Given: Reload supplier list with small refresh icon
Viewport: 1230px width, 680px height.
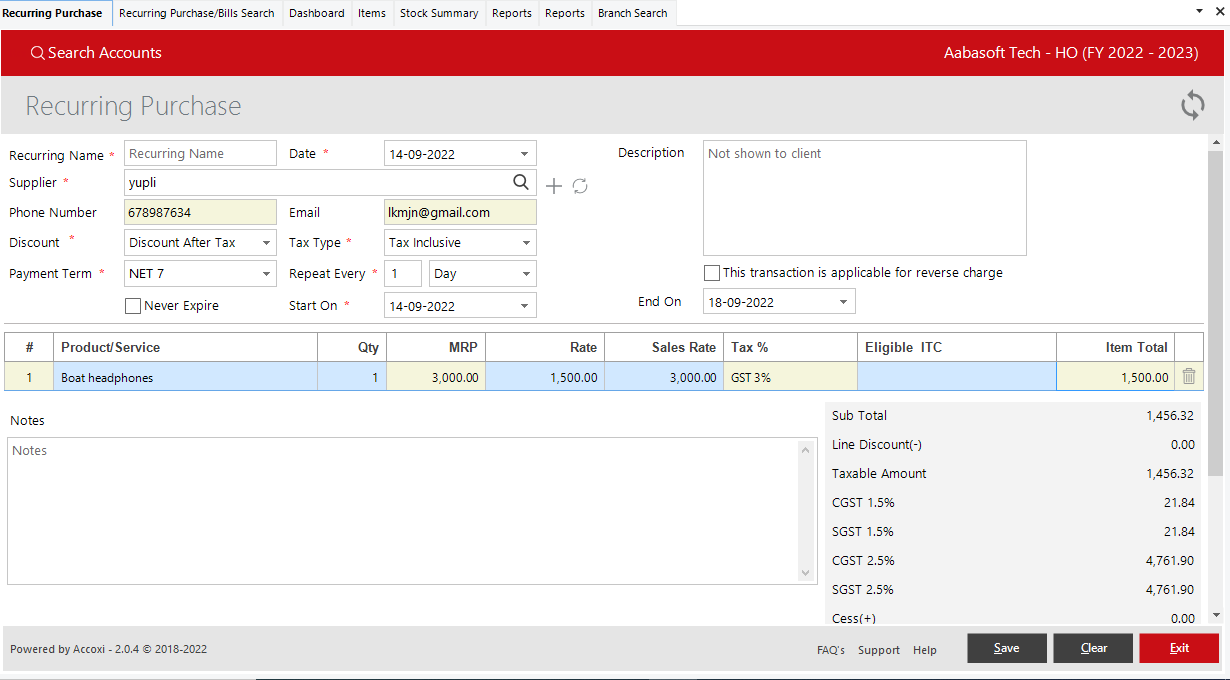Looking at the screenshot, I should [580, 186].
